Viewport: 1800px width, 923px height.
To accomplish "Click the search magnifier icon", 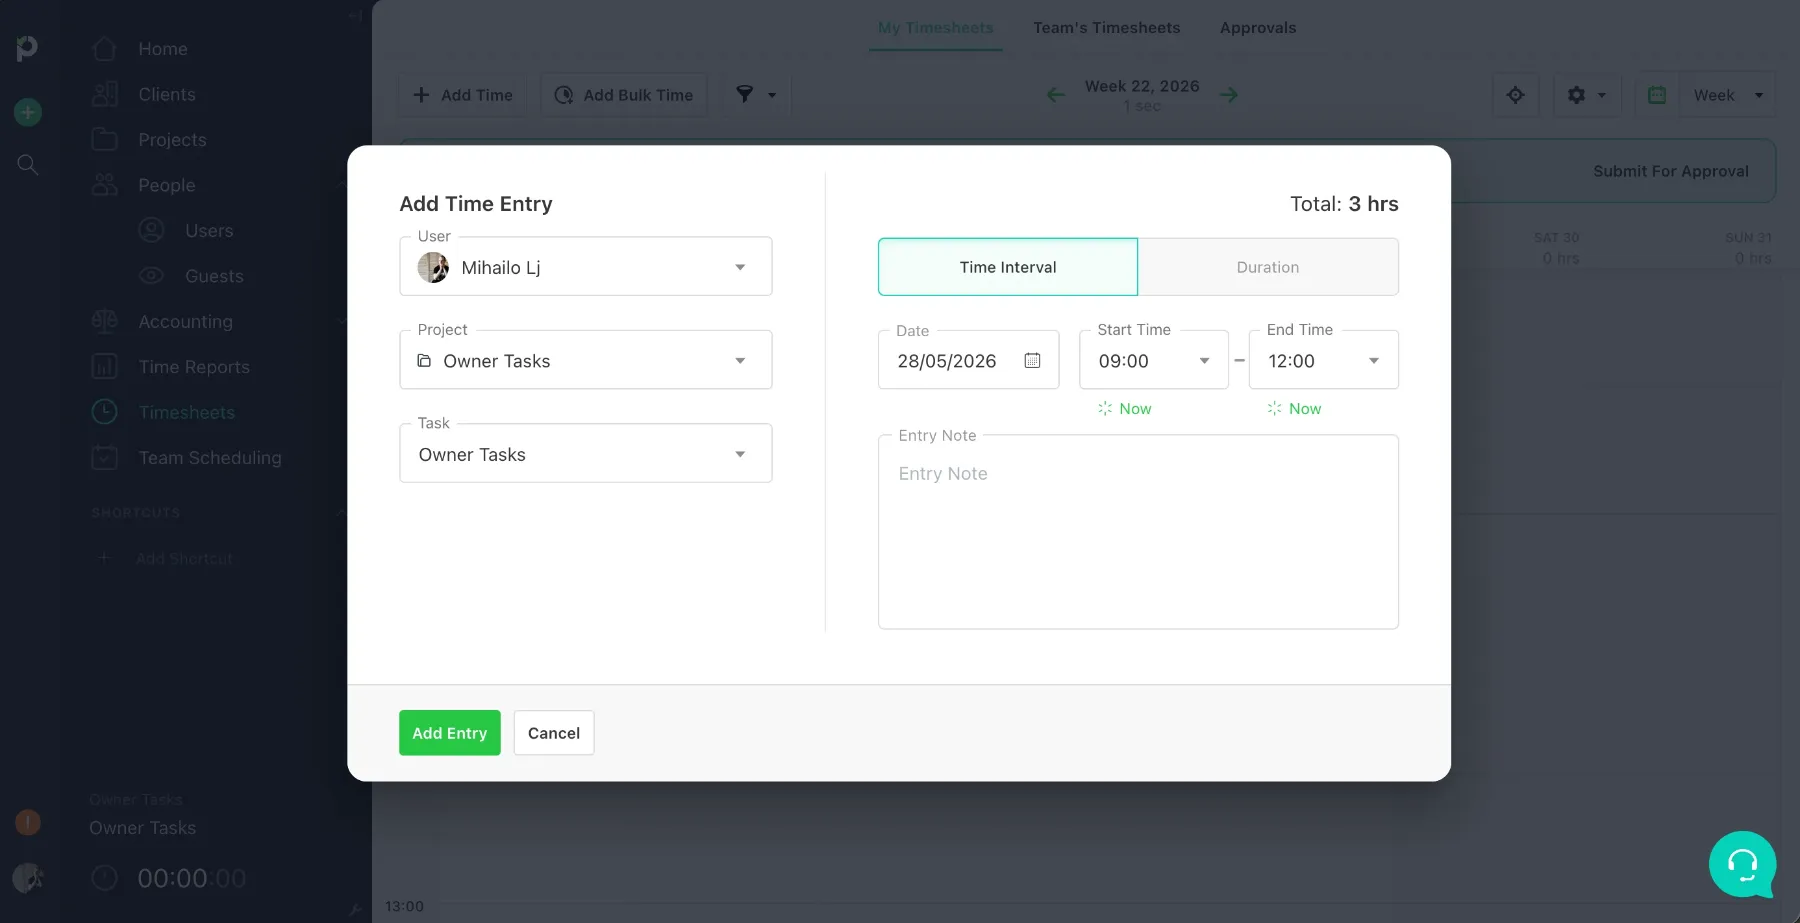I will 28,165.
